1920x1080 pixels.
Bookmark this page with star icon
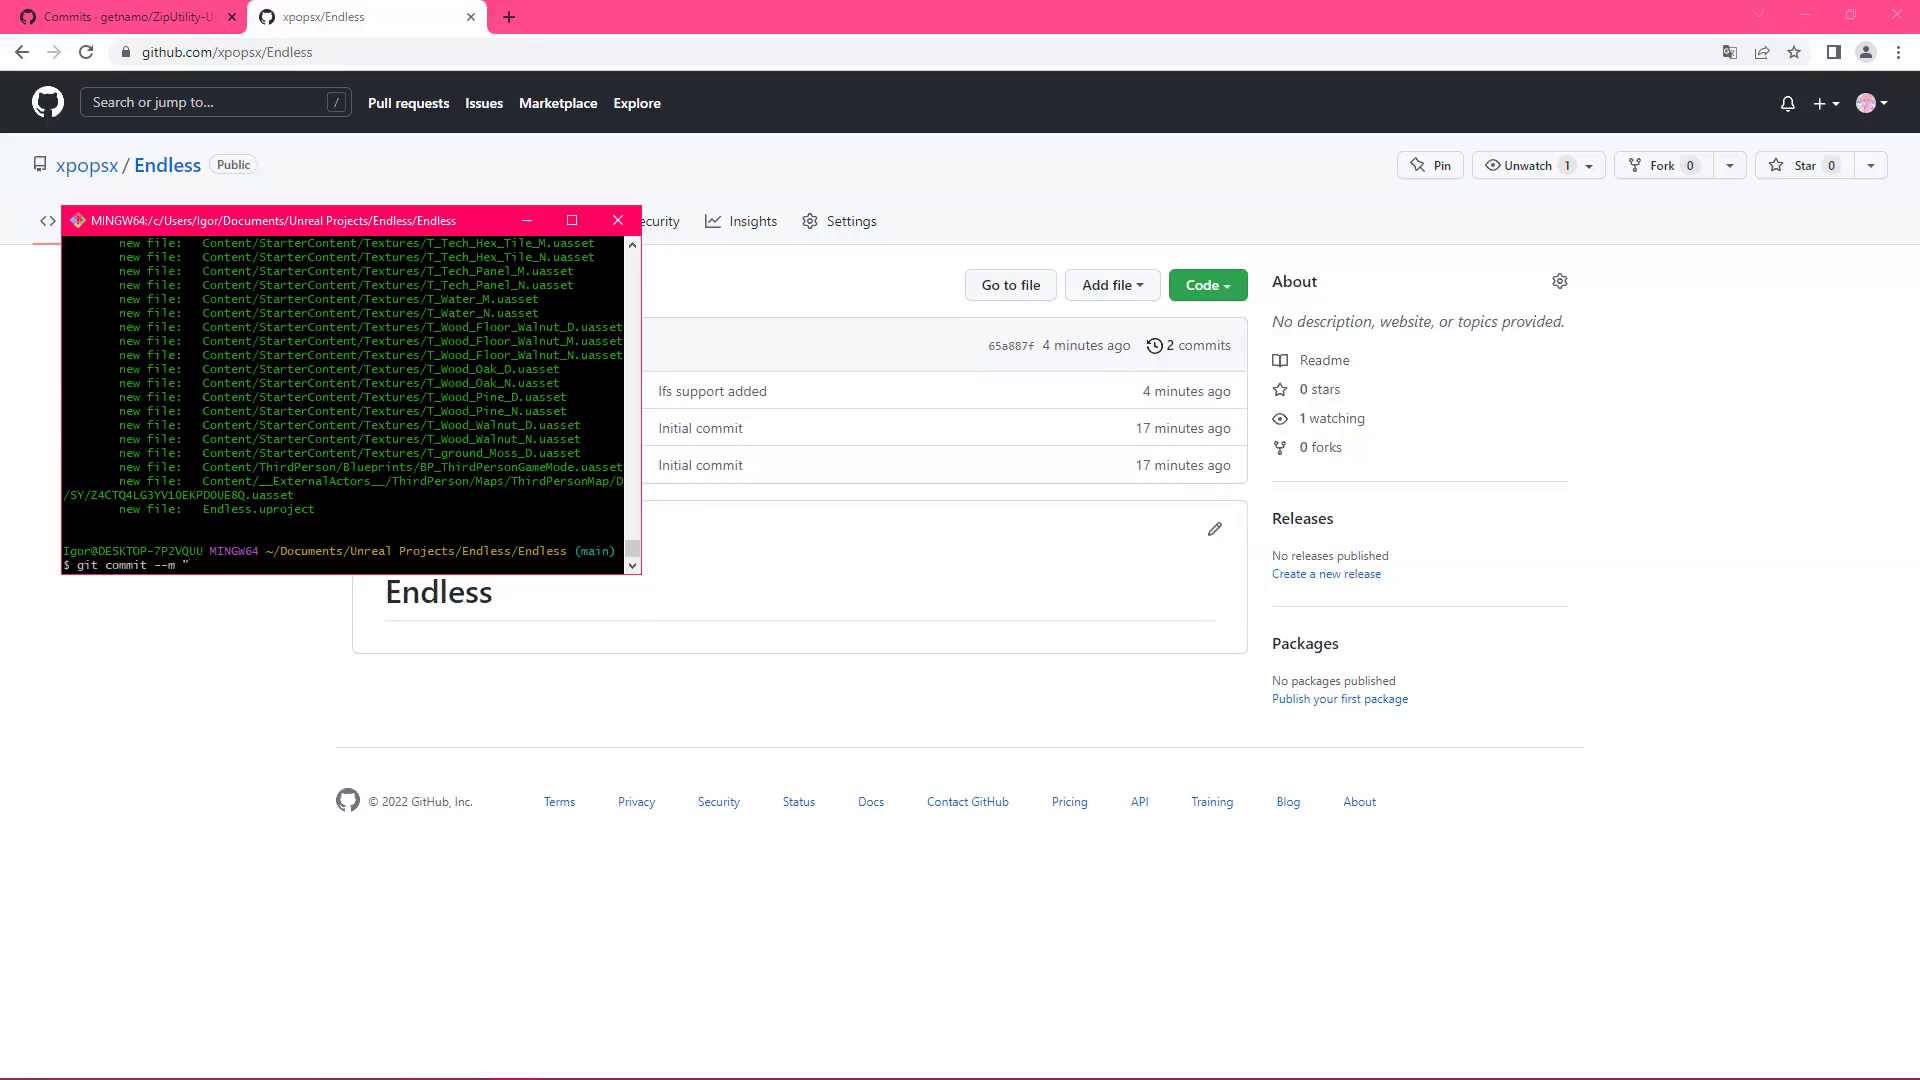(x=1794, y=52)
